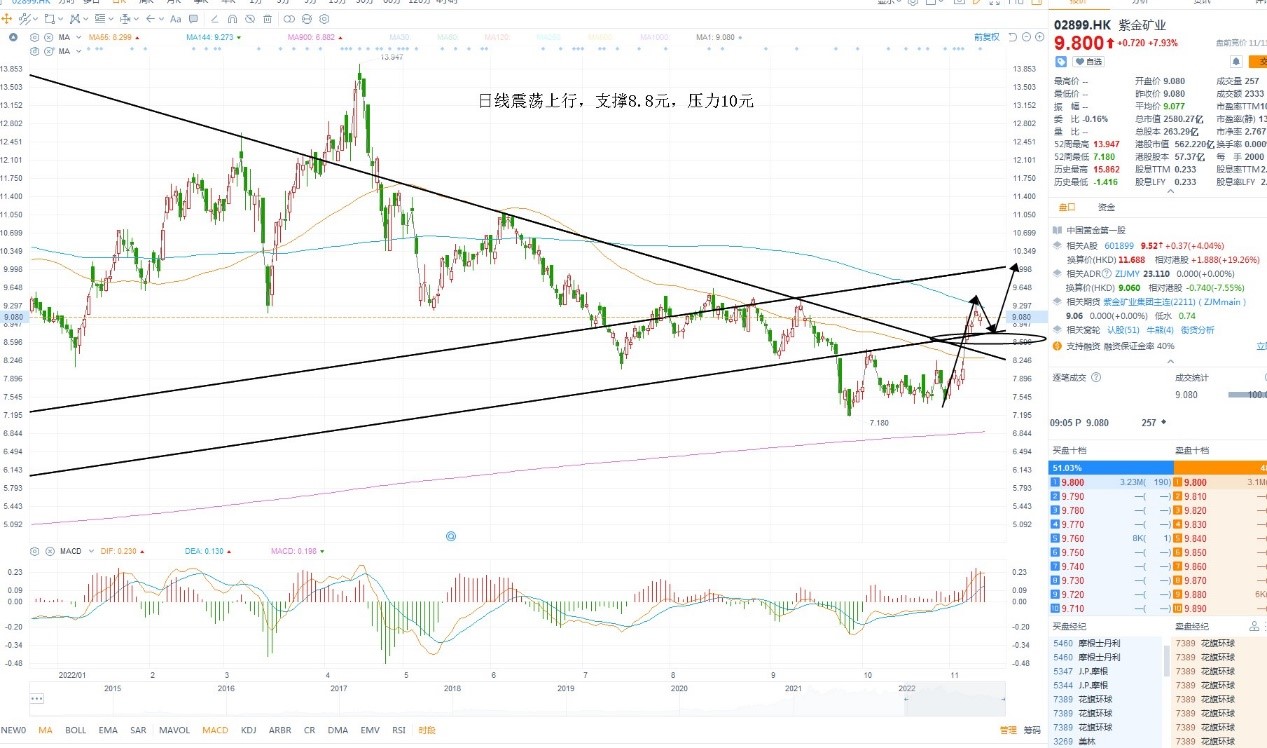Select the price range measurement tool
The width and height of the screenshot is (1267, 748).
click(x=125, y=19)
